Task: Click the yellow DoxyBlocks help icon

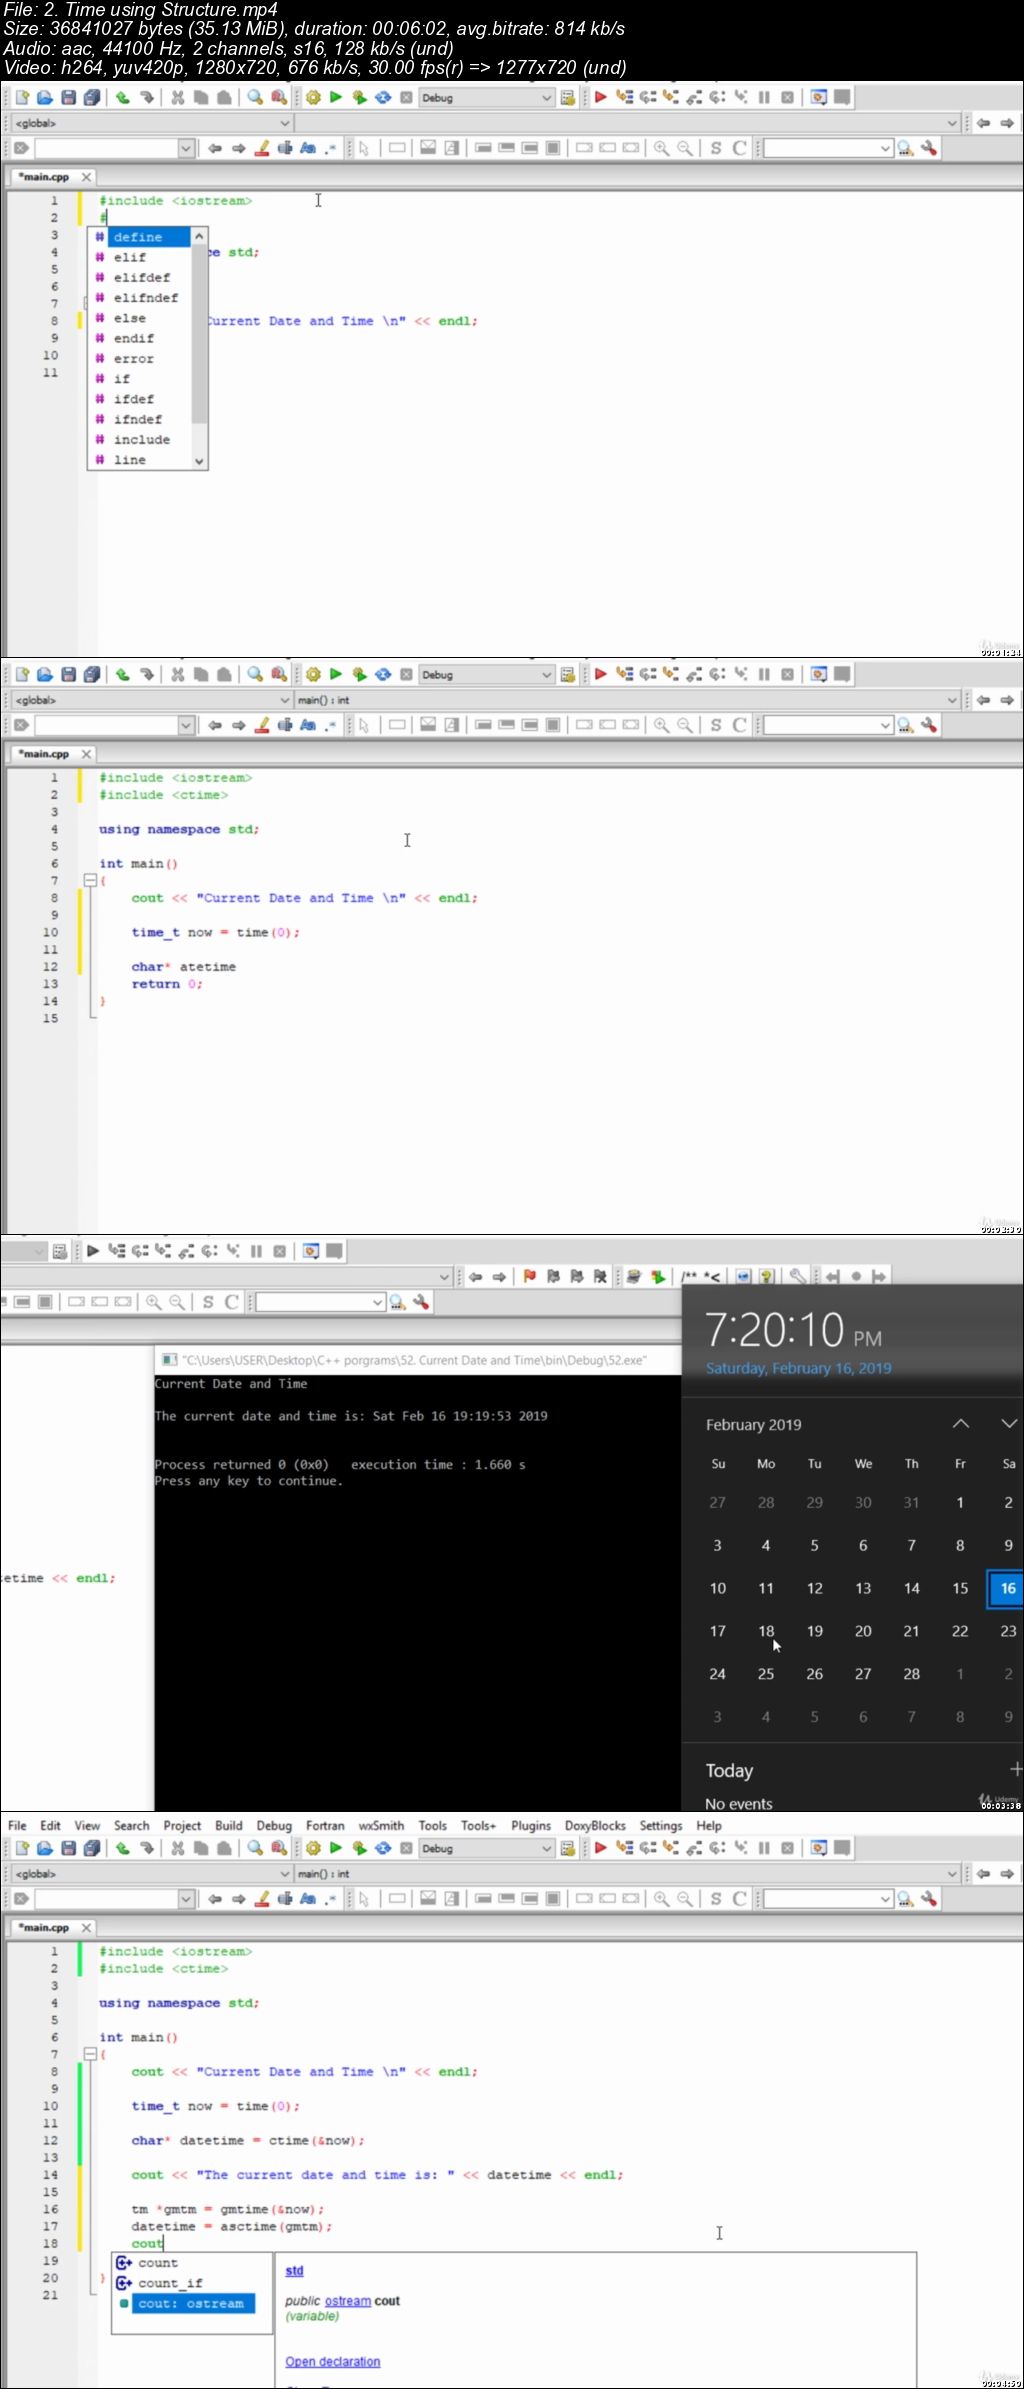Action: 766,1276
